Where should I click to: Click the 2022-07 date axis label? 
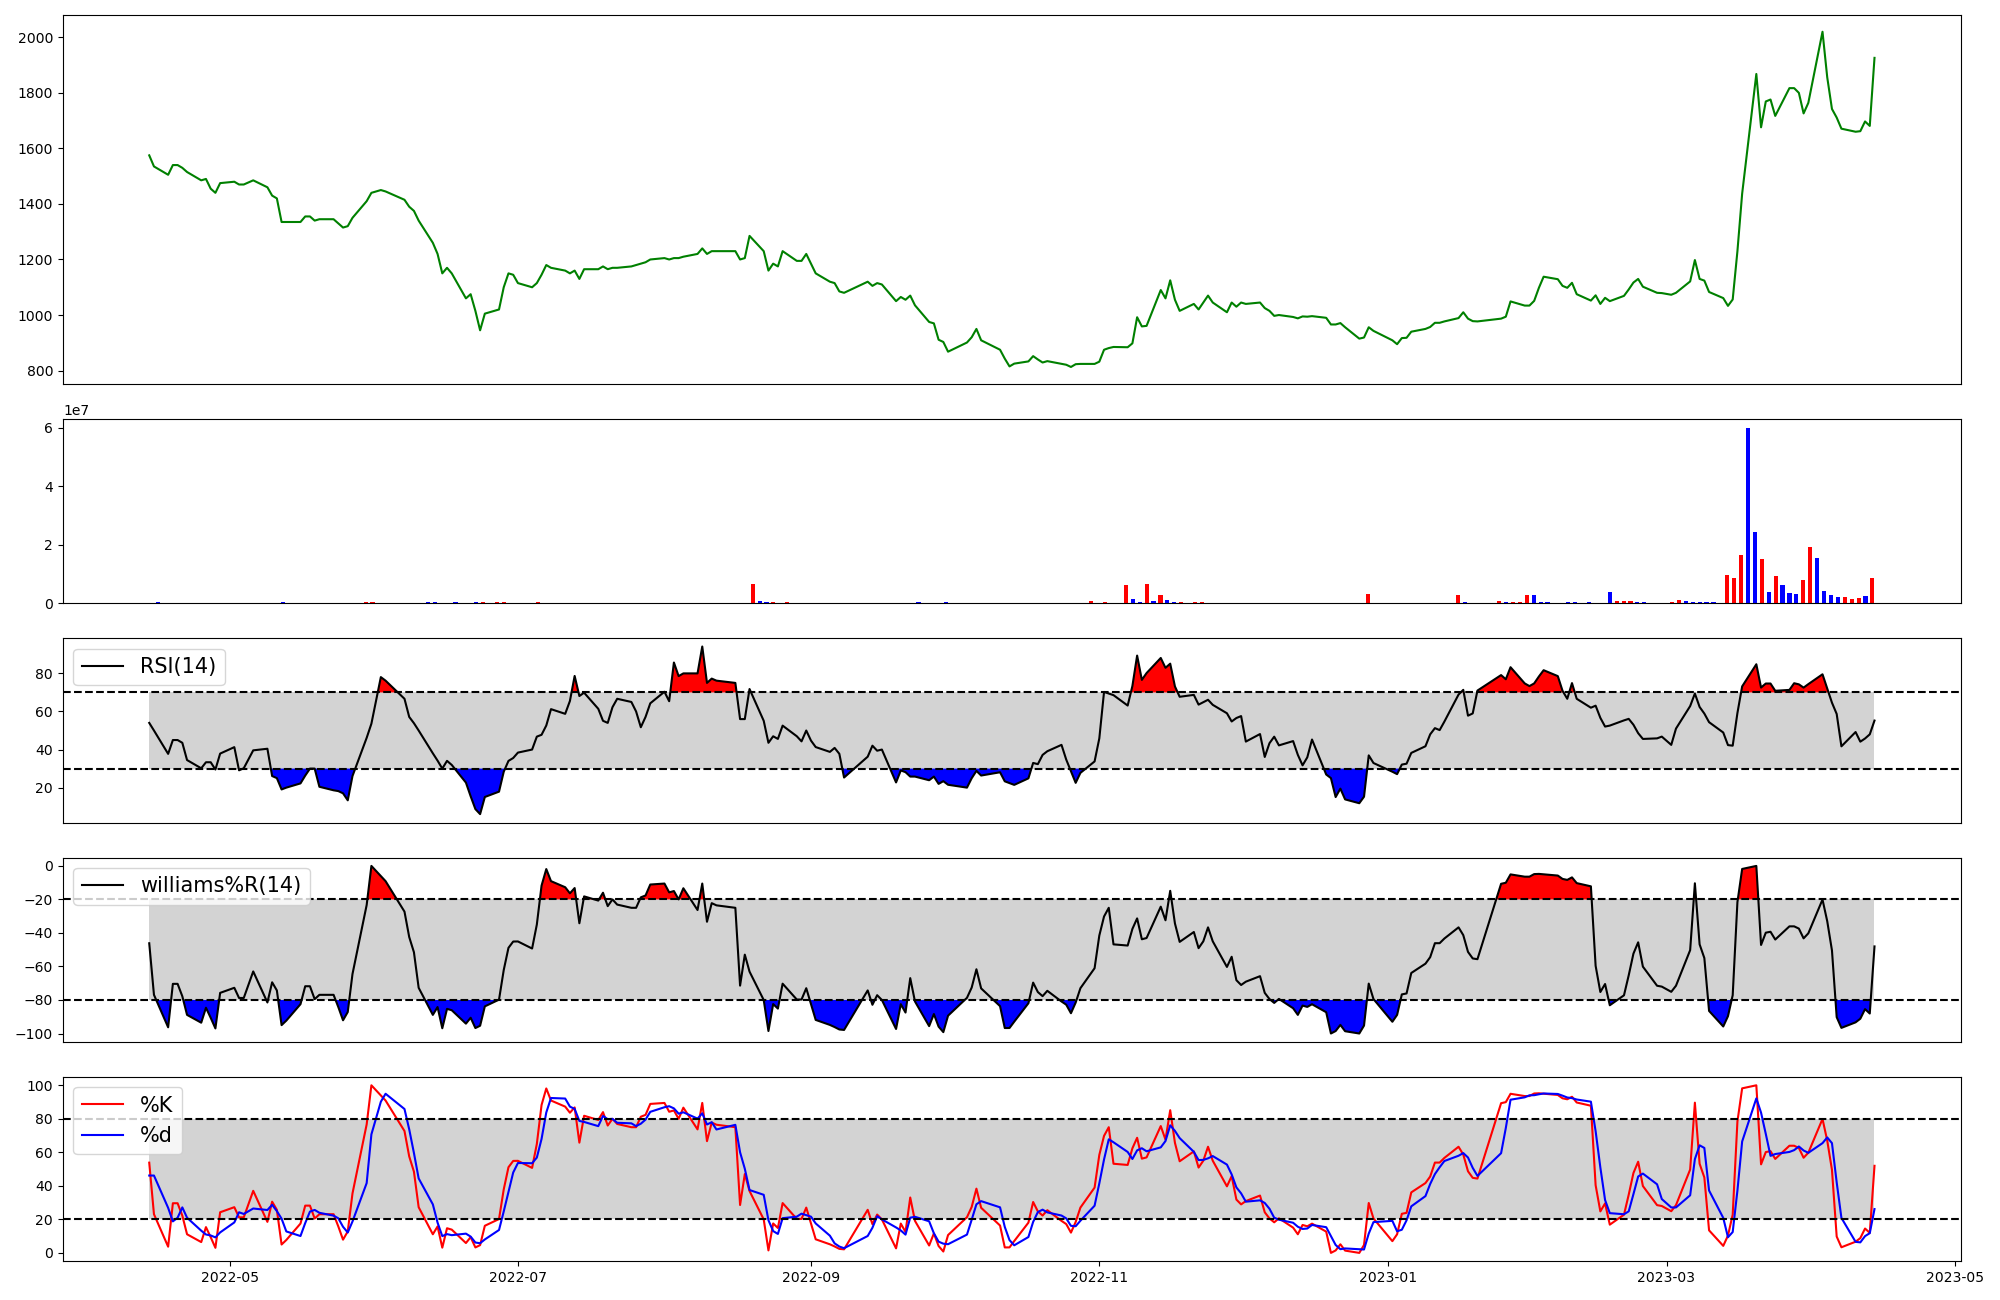coord(519,1277)
